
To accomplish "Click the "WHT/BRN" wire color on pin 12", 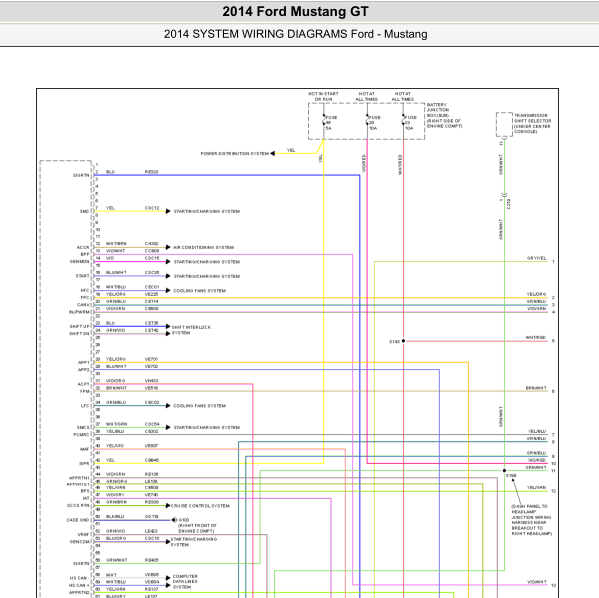I will tap(116, 243).
